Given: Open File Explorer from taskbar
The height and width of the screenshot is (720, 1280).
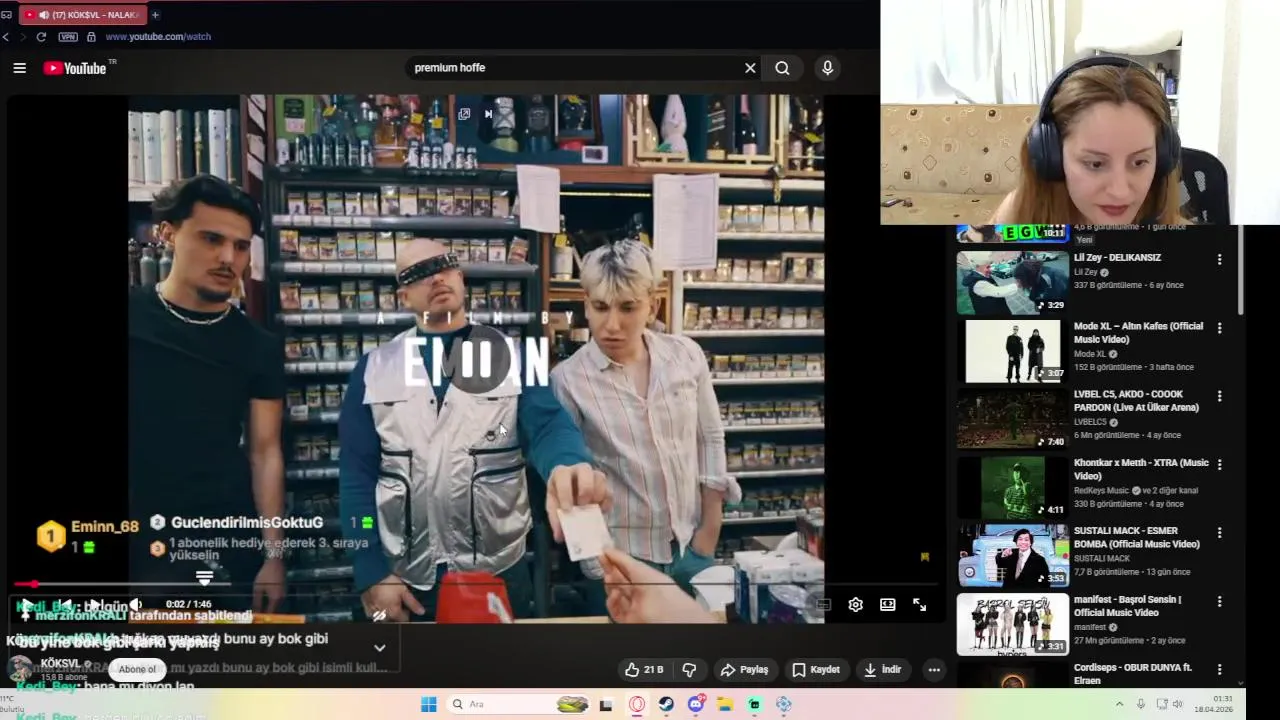Looking at the screenshot, I should coord(725,705).
